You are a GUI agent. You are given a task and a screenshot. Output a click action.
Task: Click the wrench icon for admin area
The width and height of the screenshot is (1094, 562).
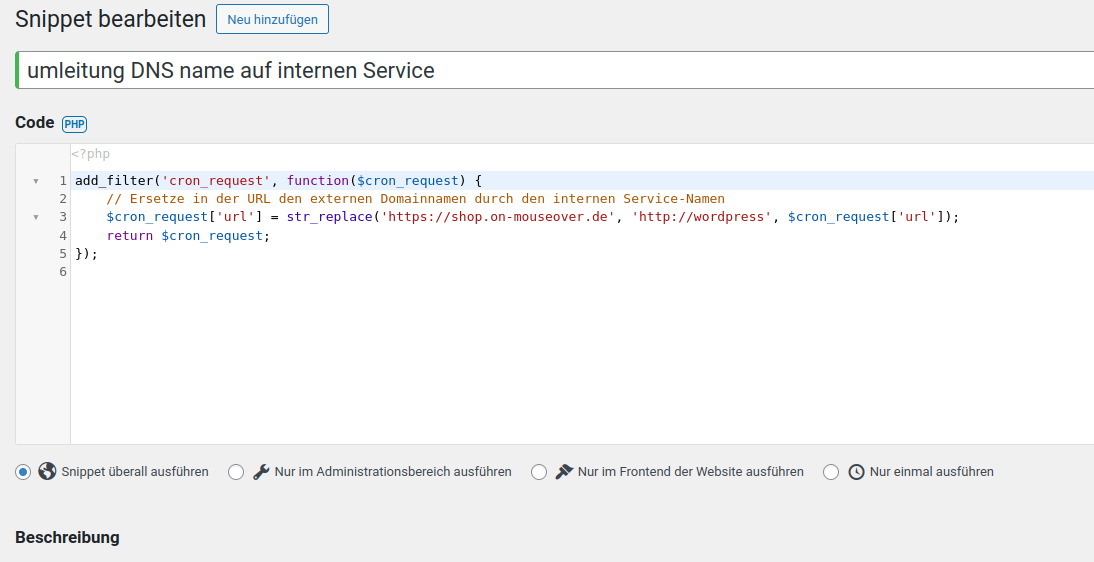coord(261,472)
